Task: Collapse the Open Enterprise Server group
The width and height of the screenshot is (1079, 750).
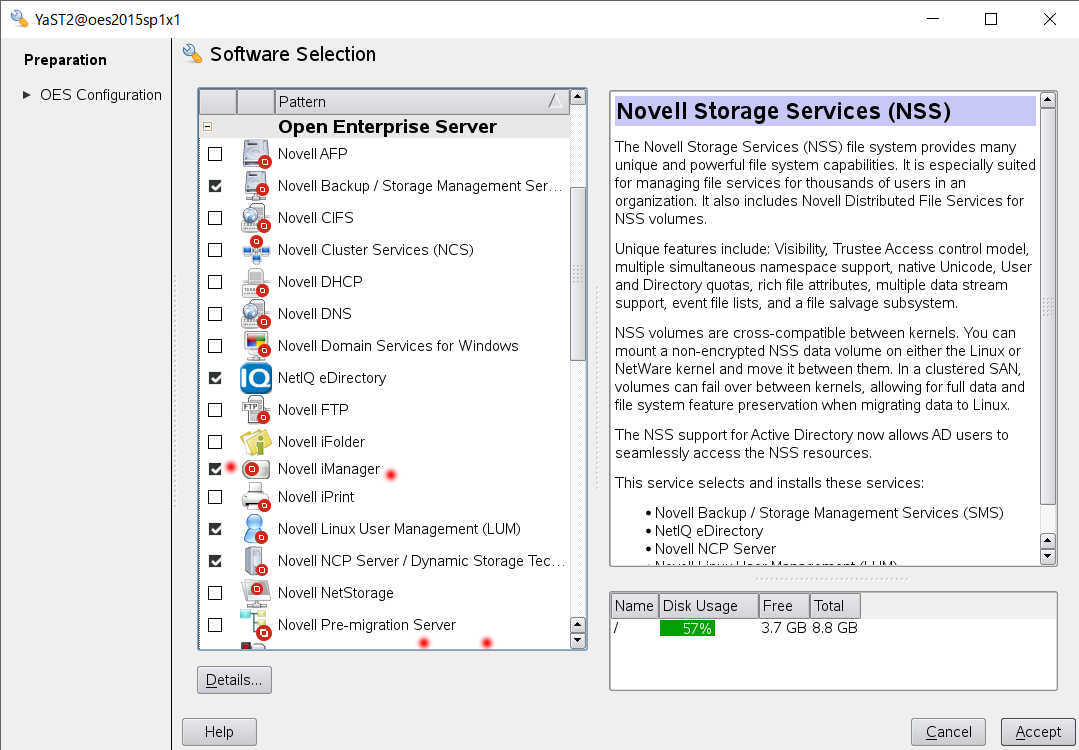Action: [x=208, y=127]
